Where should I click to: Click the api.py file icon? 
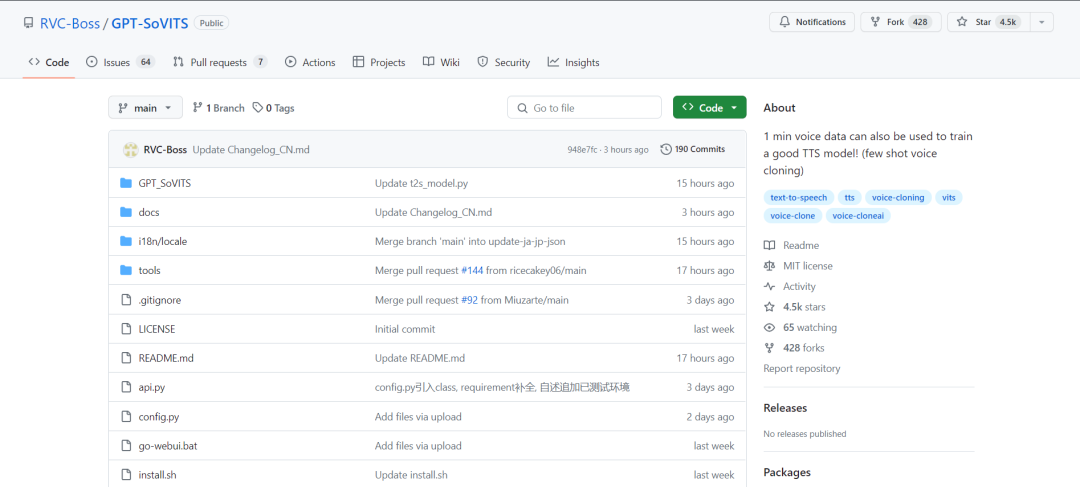tap(125, 387)
